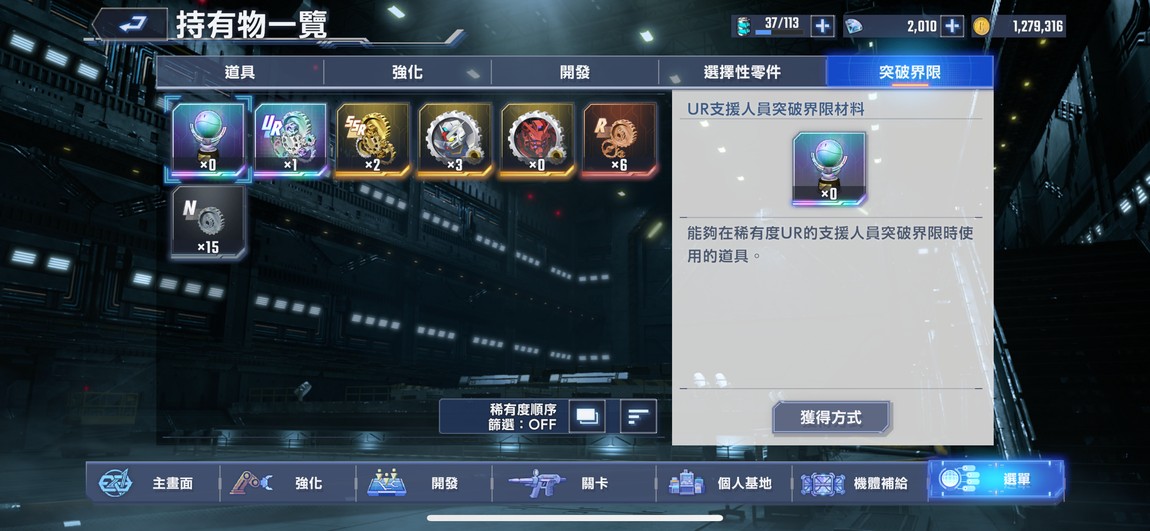Add more stamina with plus button
Image resolution: width=1150 pixels, height=531 pixels.
click(x=822, y=26)
